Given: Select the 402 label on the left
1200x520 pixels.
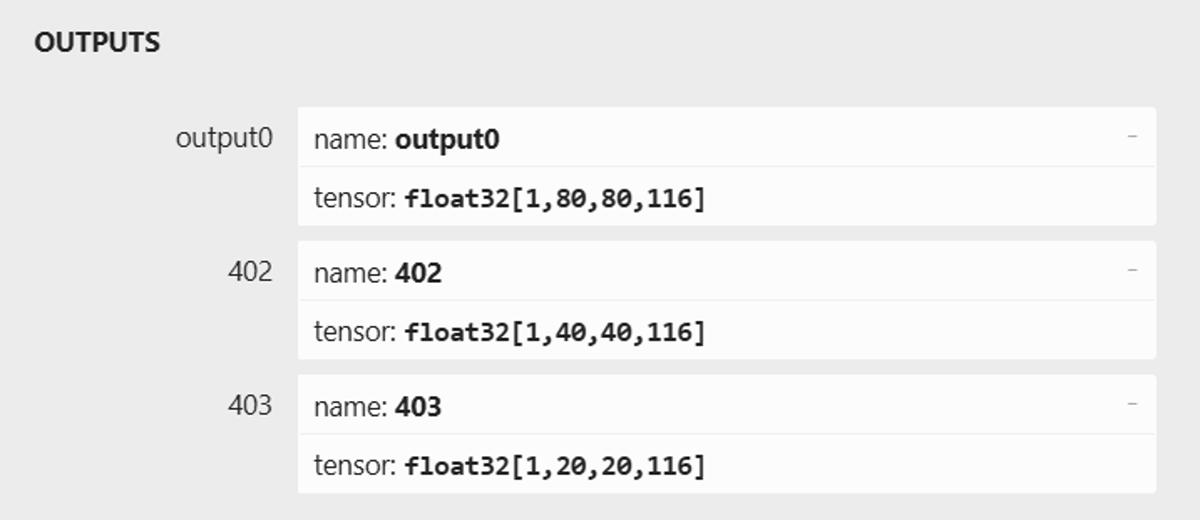Looking at the screenshot, I should click(x=250, y=272).
